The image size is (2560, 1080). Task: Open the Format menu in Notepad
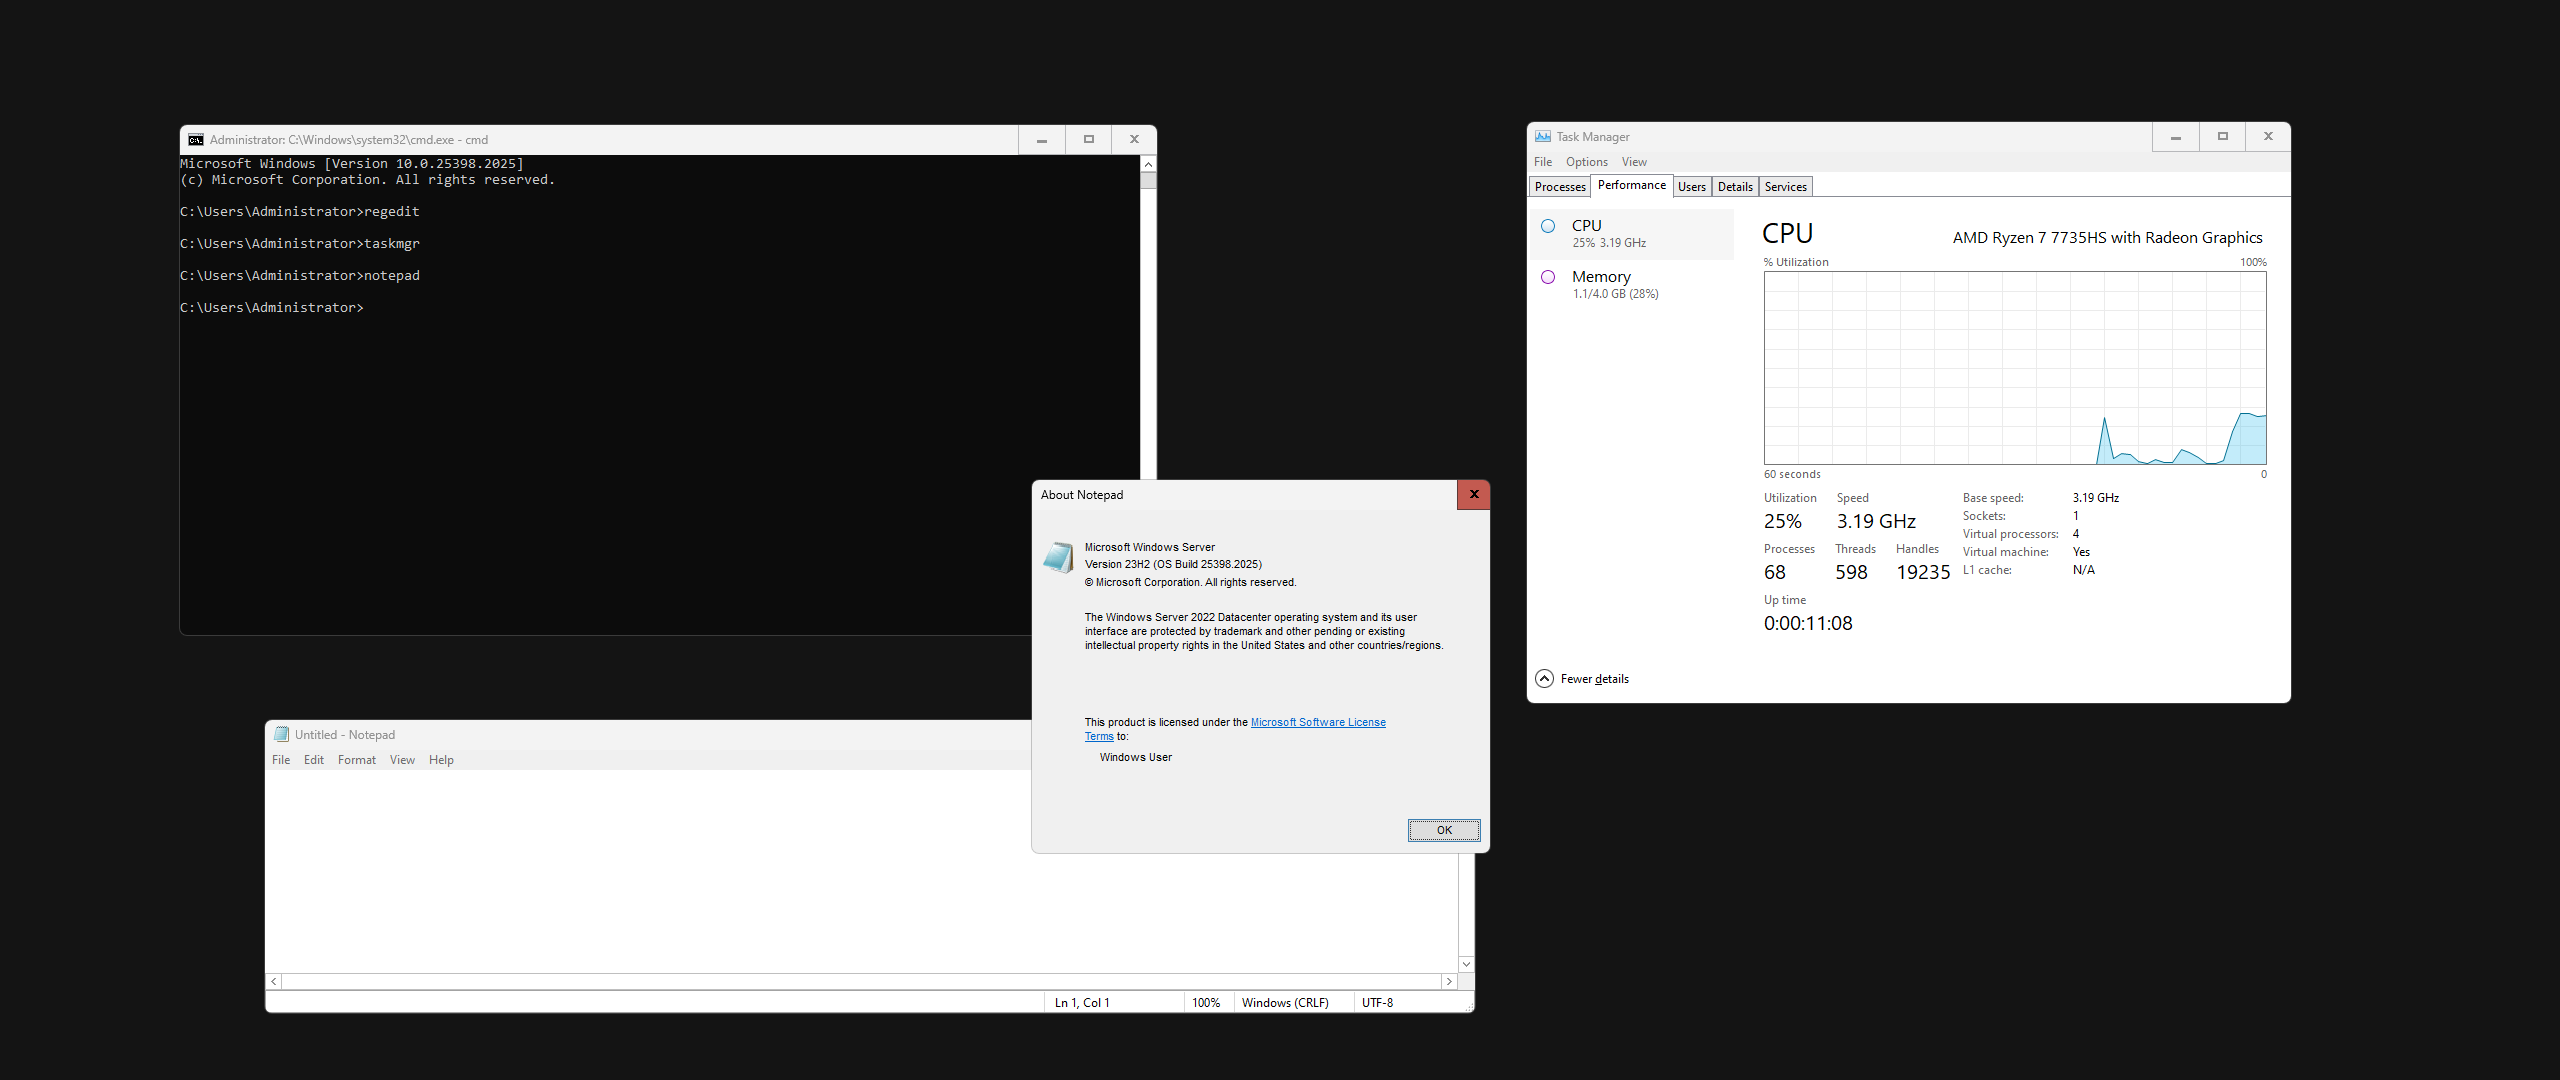(x=356, y=760)
